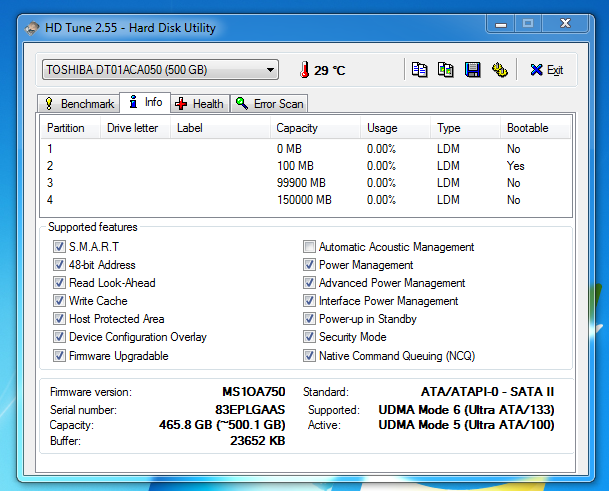The height and width of the screenshot is (491, 609).
Task: Open the TOSHIBA DT01ACA050 drive dropdown
Action: coord(160,70)
